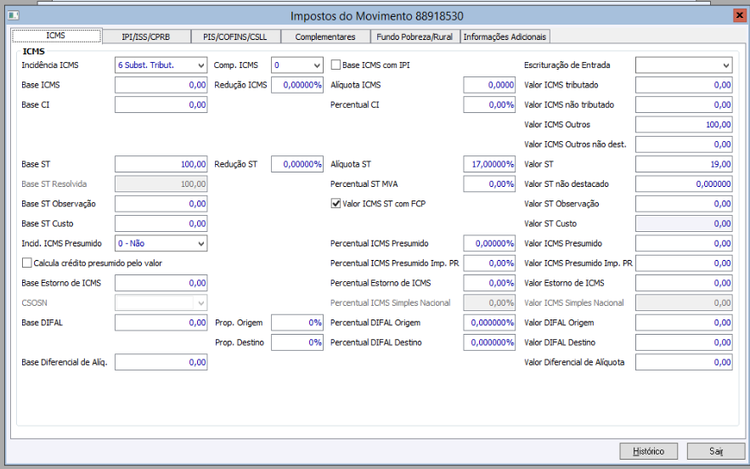750x469 pixels.
Task: Switch to the IPI/ISS/CPRB tab
Action: (x=146, y=37)
